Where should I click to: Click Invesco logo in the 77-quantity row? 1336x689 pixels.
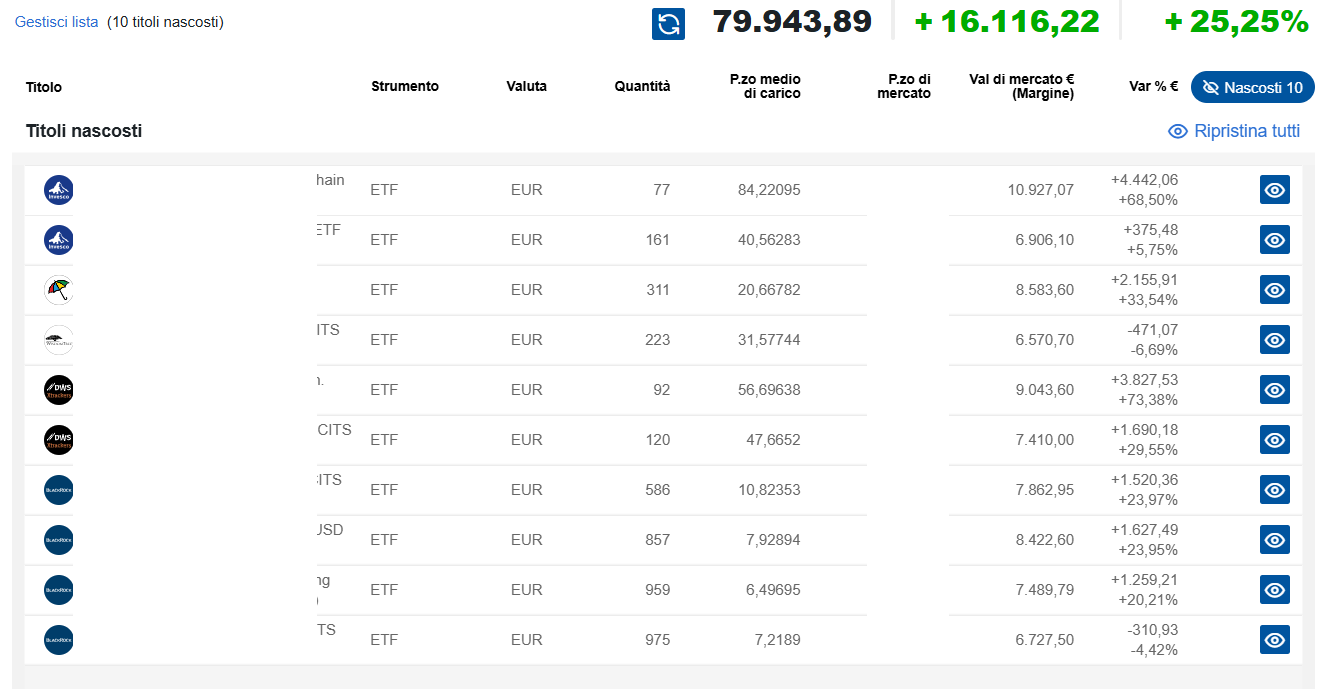tap(59, 190)
